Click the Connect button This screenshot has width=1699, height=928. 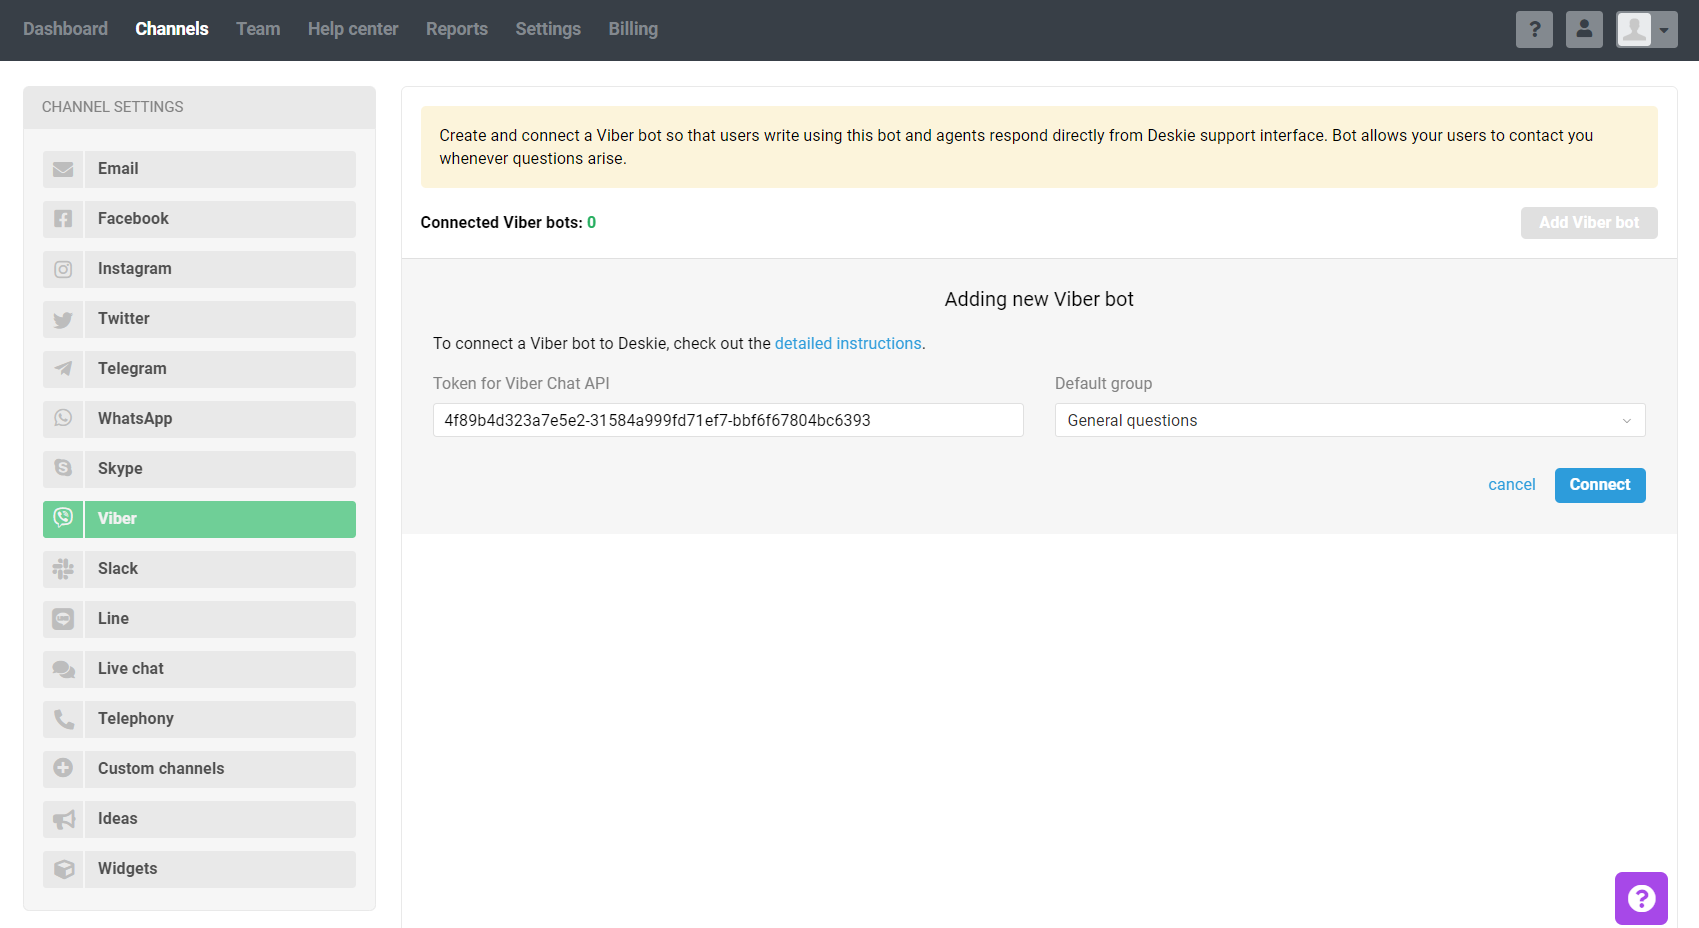1600,485
